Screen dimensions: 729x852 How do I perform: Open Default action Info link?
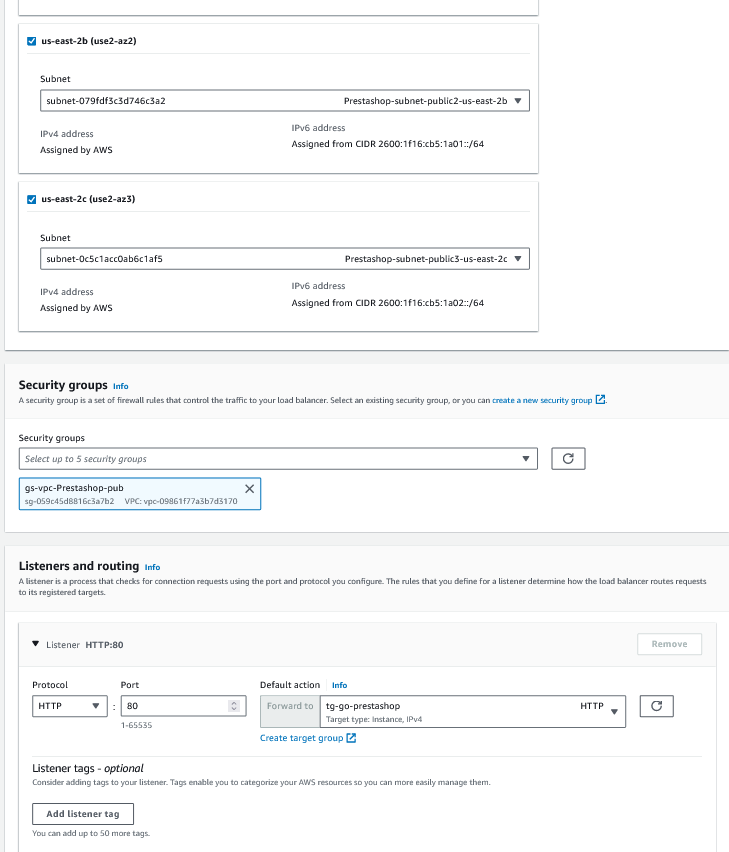[x=340, y=686]
